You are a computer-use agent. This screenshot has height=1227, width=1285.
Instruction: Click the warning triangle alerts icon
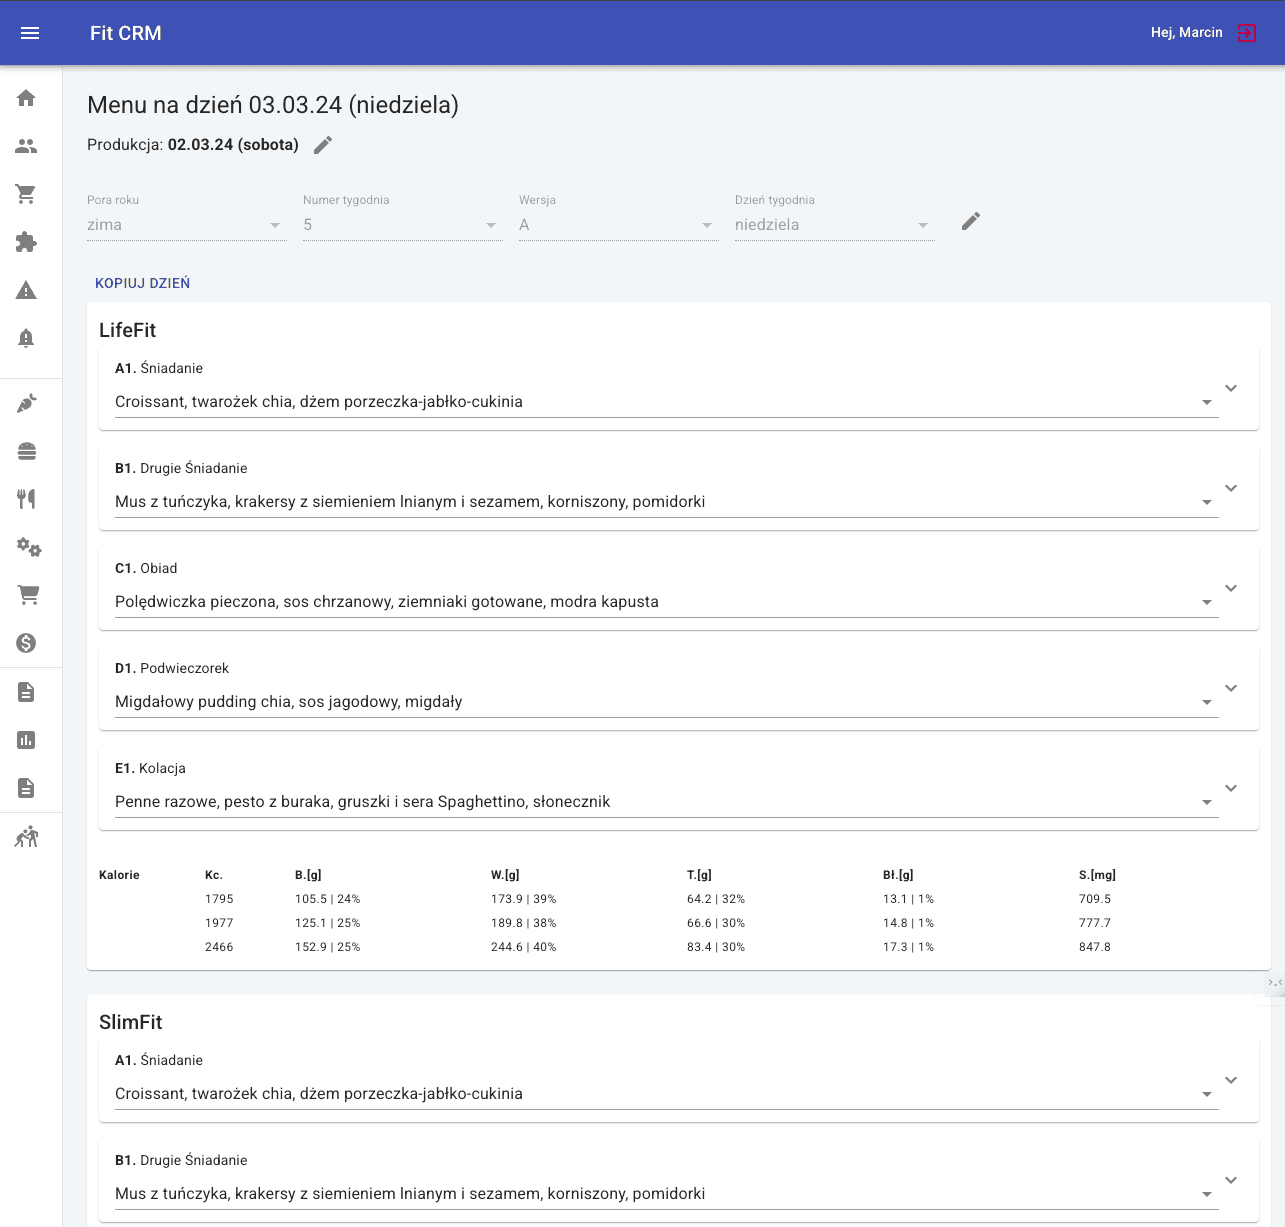[x=25, y=289]
